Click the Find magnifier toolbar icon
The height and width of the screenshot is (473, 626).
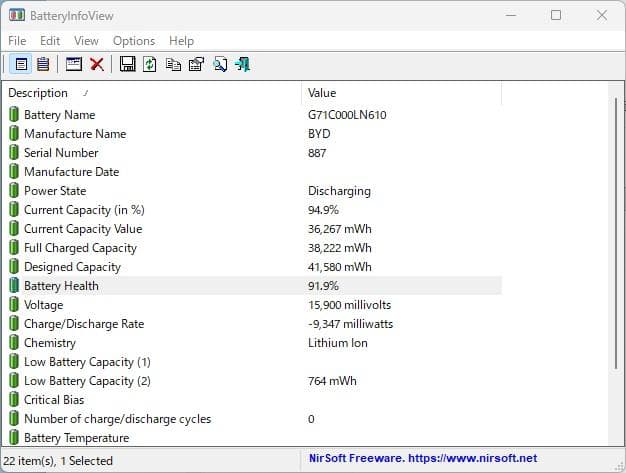pyautogui.click(x=219, y=65)
